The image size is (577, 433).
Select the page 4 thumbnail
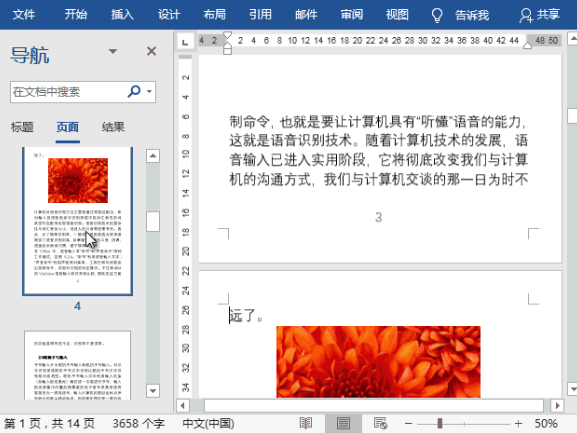click(x=78, y=221)
